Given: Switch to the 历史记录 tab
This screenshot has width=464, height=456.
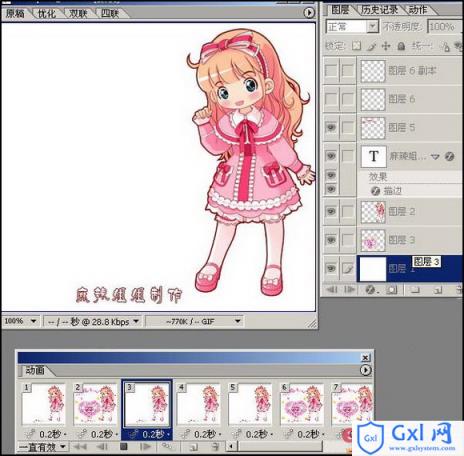Looking at the screenshot, I should coord(379,10).
